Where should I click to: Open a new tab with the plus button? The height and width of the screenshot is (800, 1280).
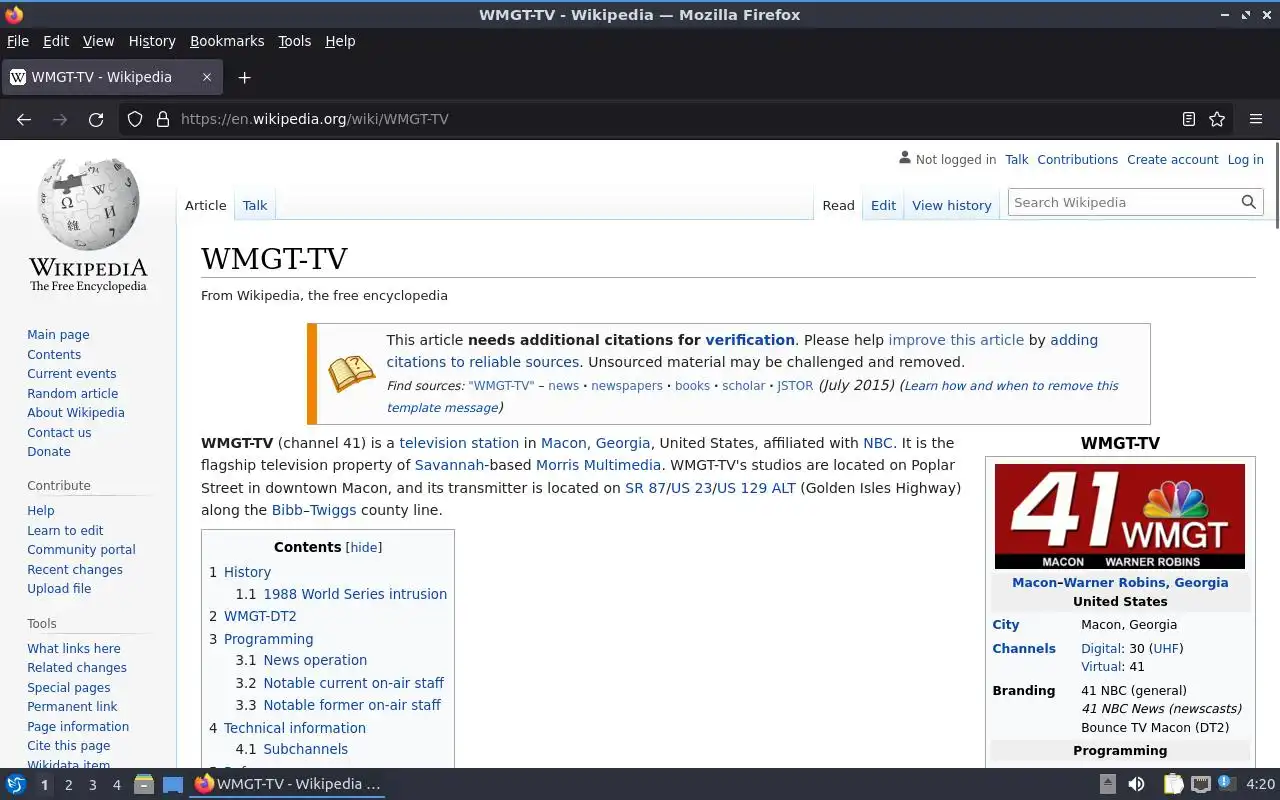click(244, 77)
